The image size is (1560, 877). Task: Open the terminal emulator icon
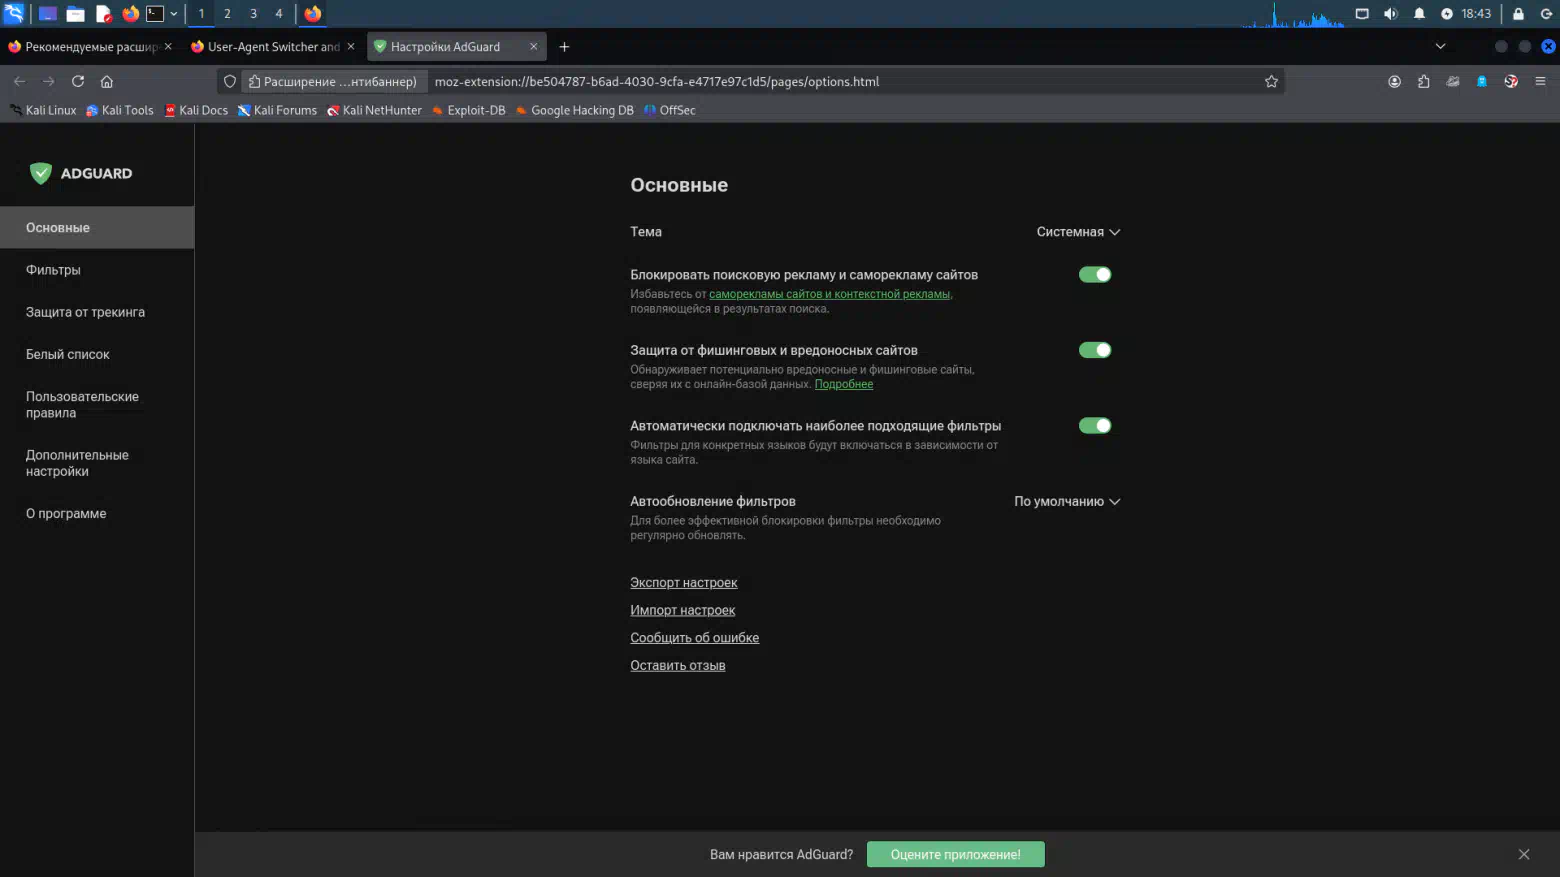click(155, 14)
